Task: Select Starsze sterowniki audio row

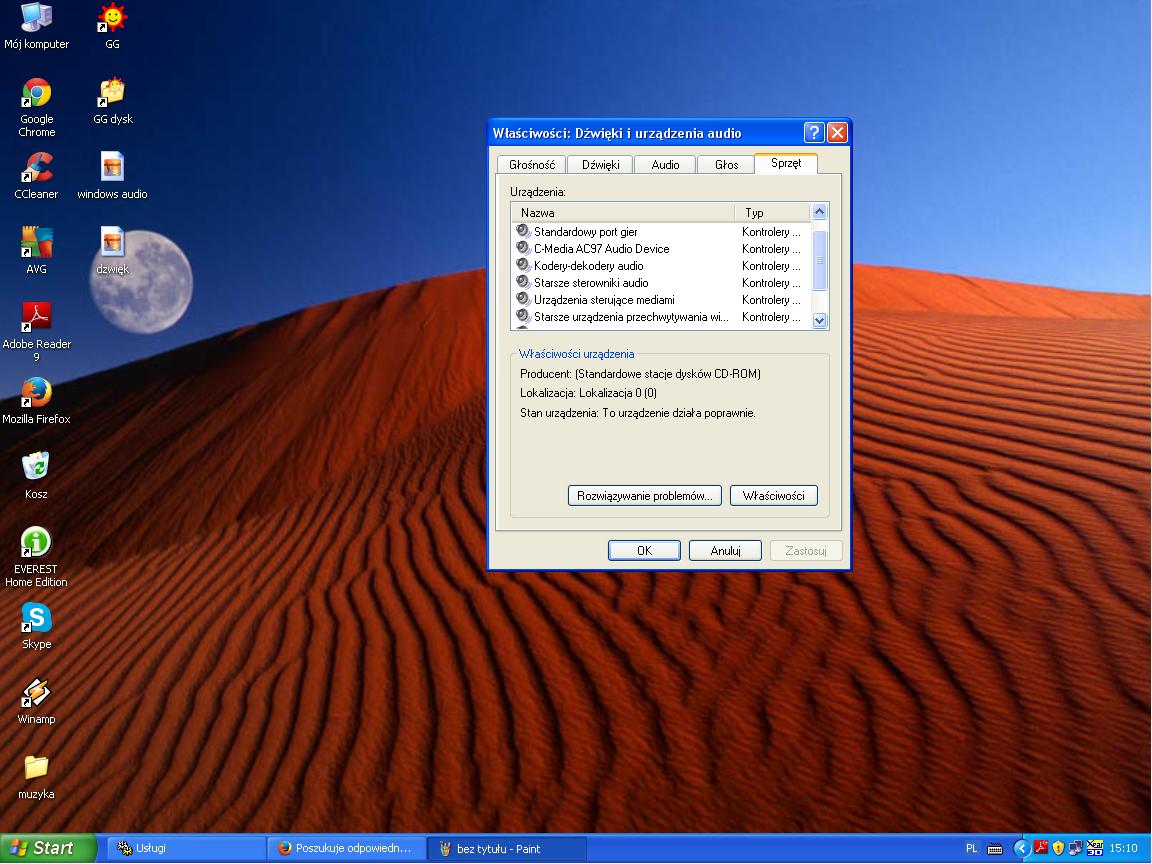Action: [x=660, y=282]
